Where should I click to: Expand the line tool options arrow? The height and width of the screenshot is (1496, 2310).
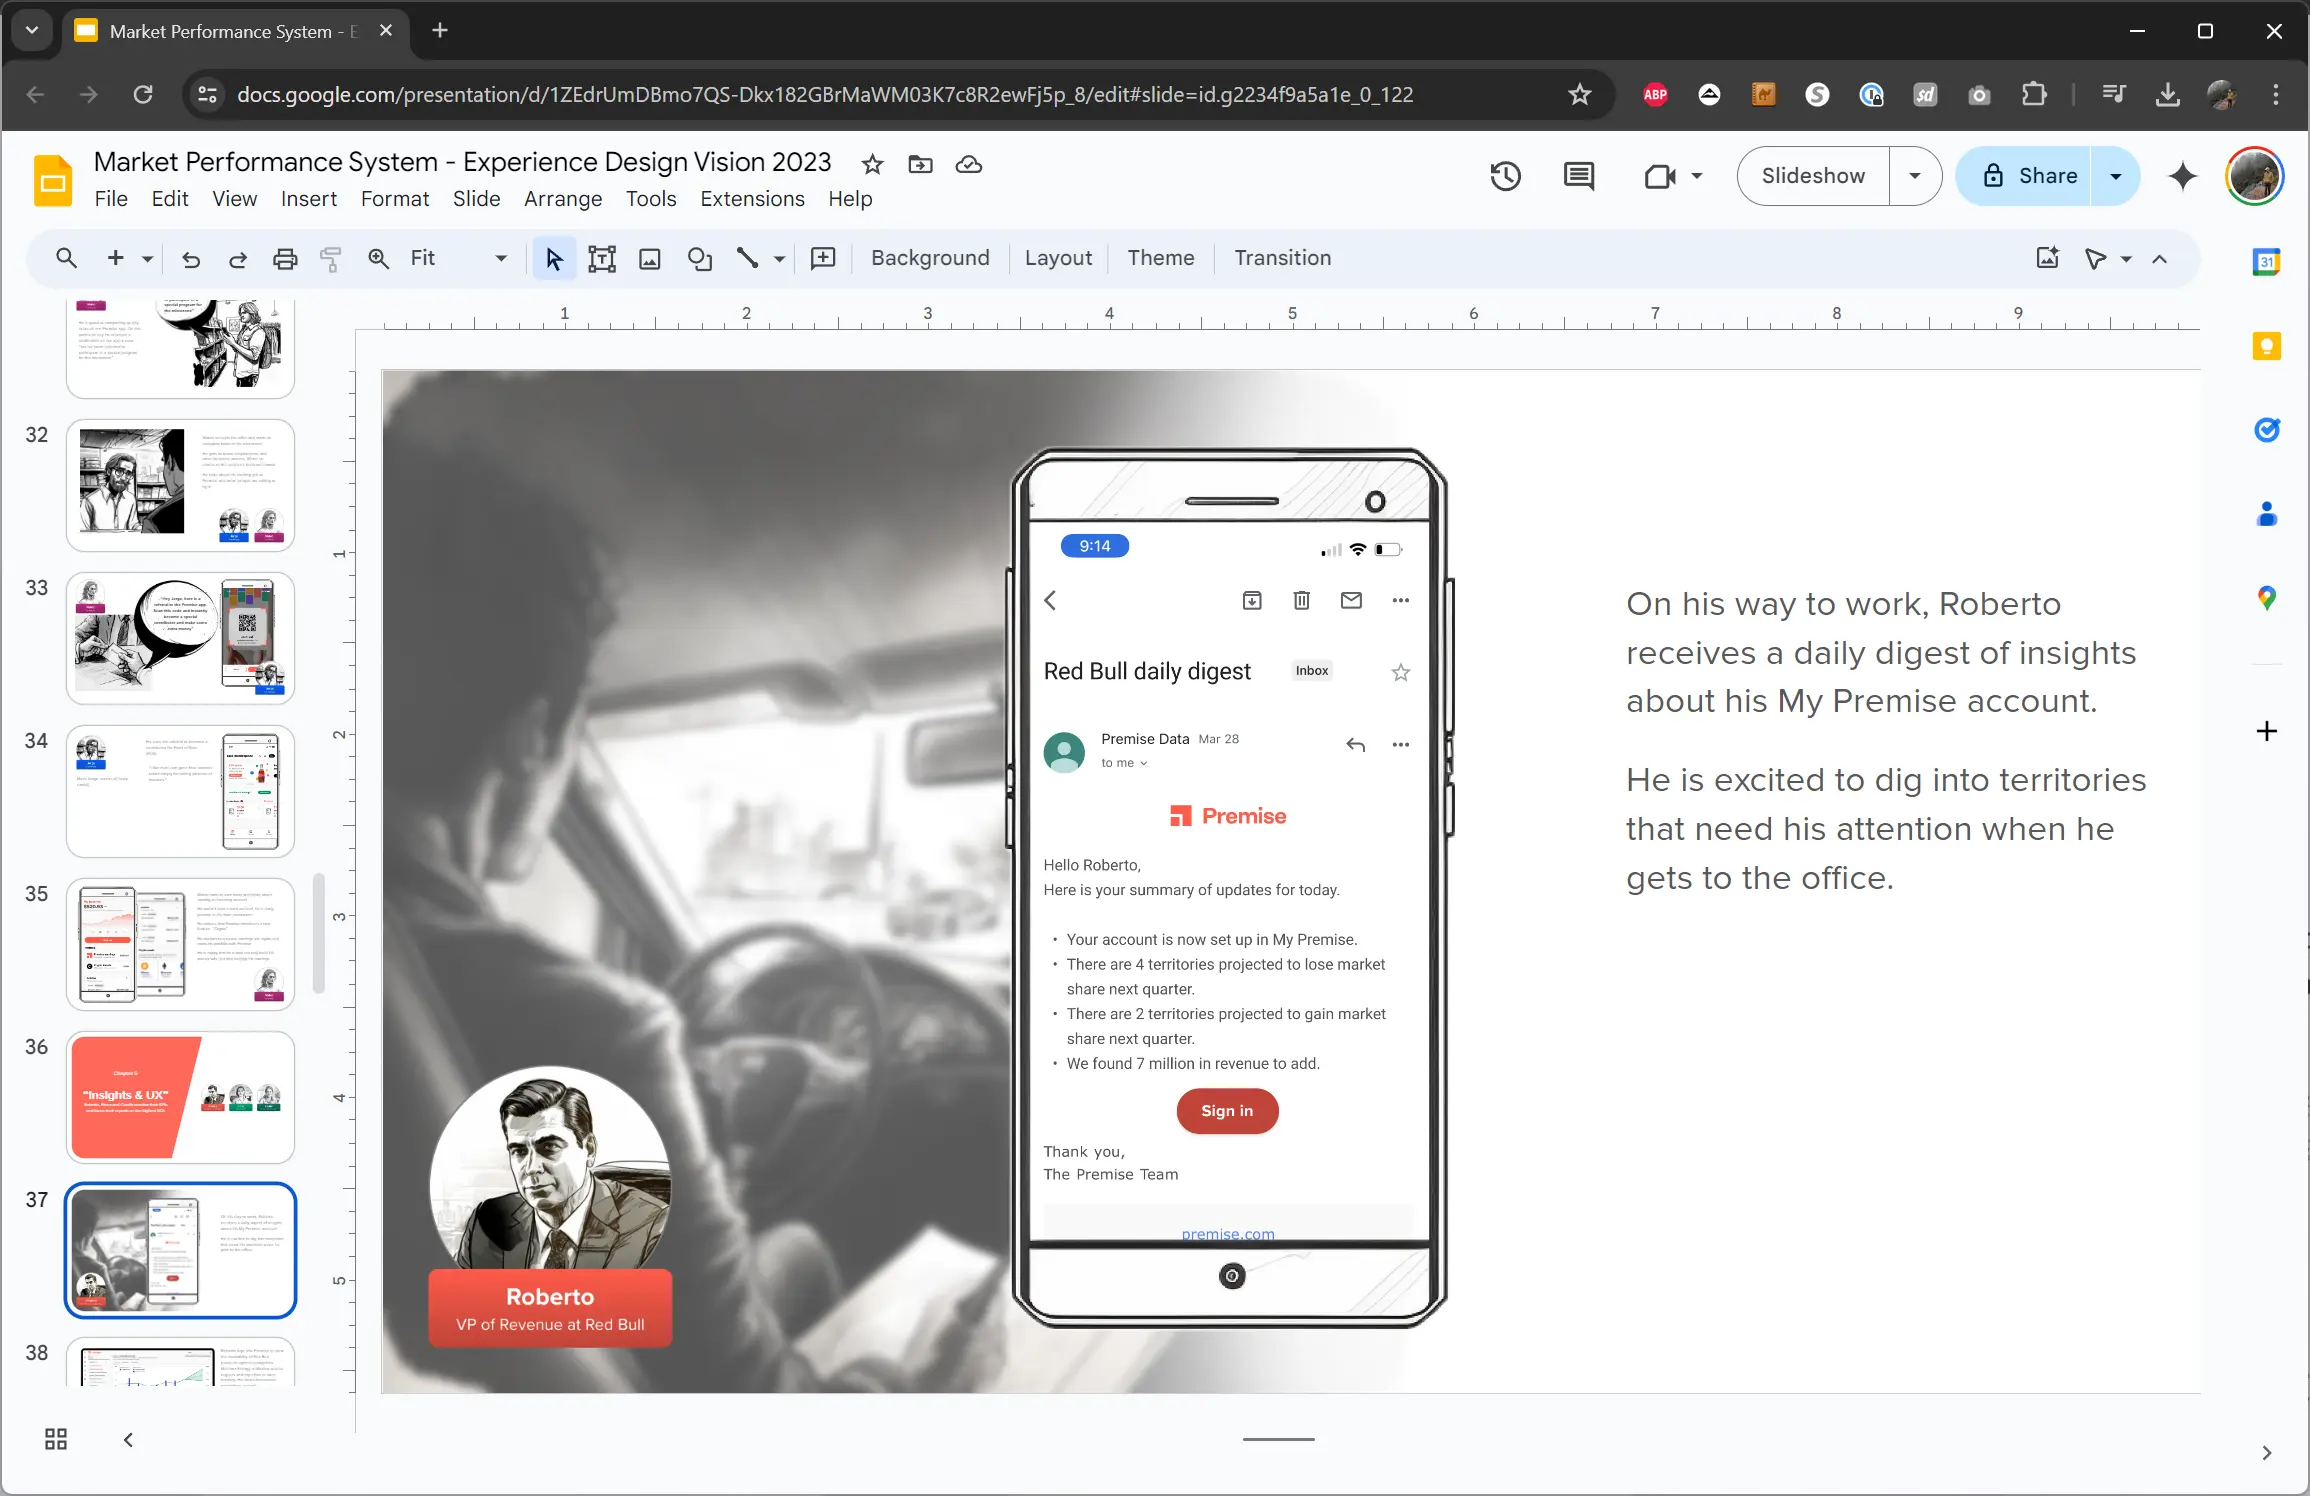(x=778, y=258)
